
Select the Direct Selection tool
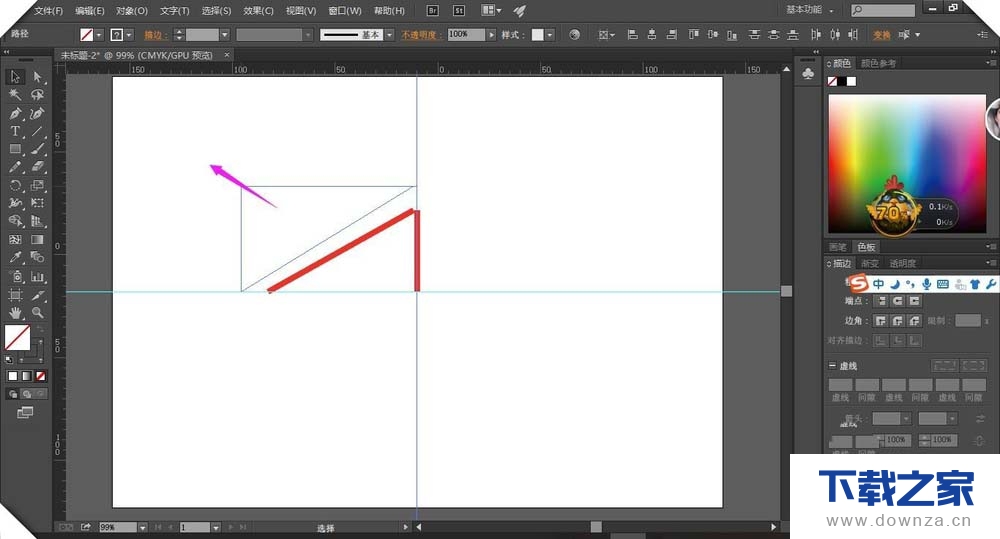pos(37,77)
